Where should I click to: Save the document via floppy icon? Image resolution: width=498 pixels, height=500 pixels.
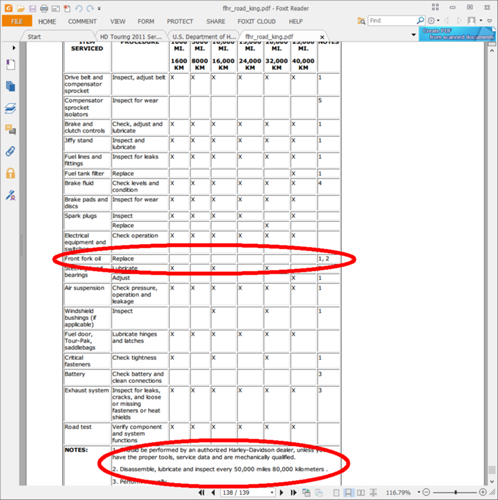[32, 8]
